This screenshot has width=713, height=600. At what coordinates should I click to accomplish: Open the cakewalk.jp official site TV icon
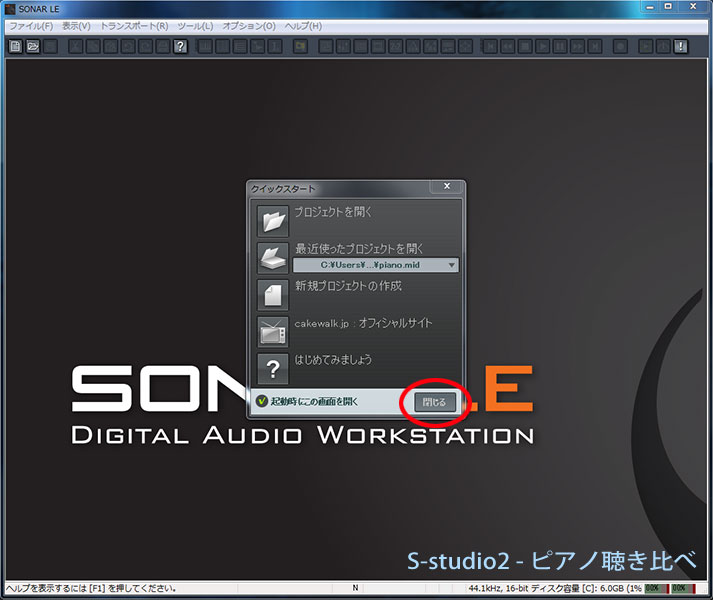273,330
